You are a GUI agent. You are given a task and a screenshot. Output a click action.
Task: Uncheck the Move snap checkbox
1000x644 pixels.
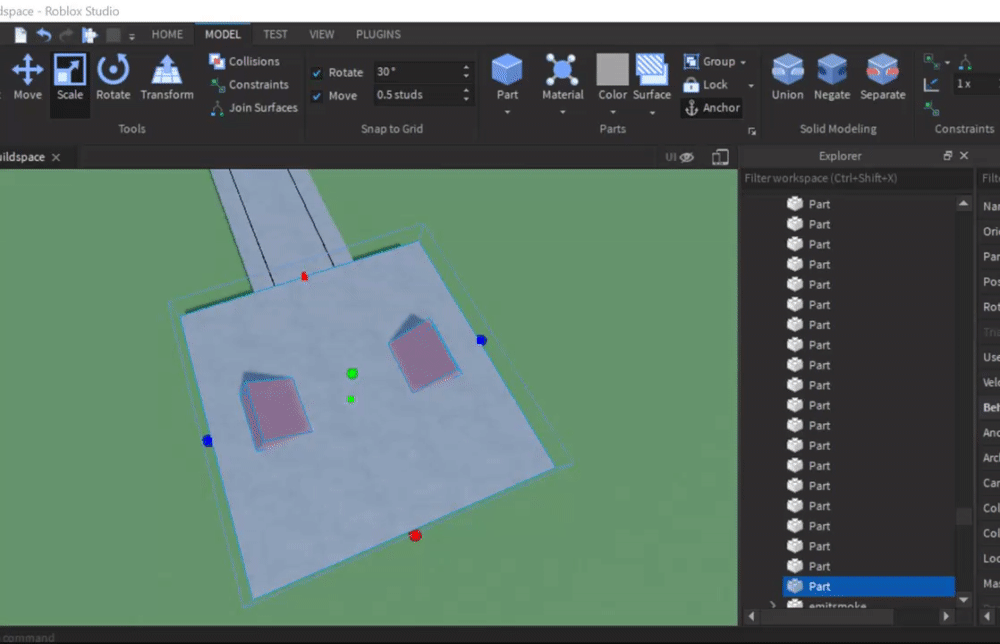pyautogui.click(x=317, y=96)
